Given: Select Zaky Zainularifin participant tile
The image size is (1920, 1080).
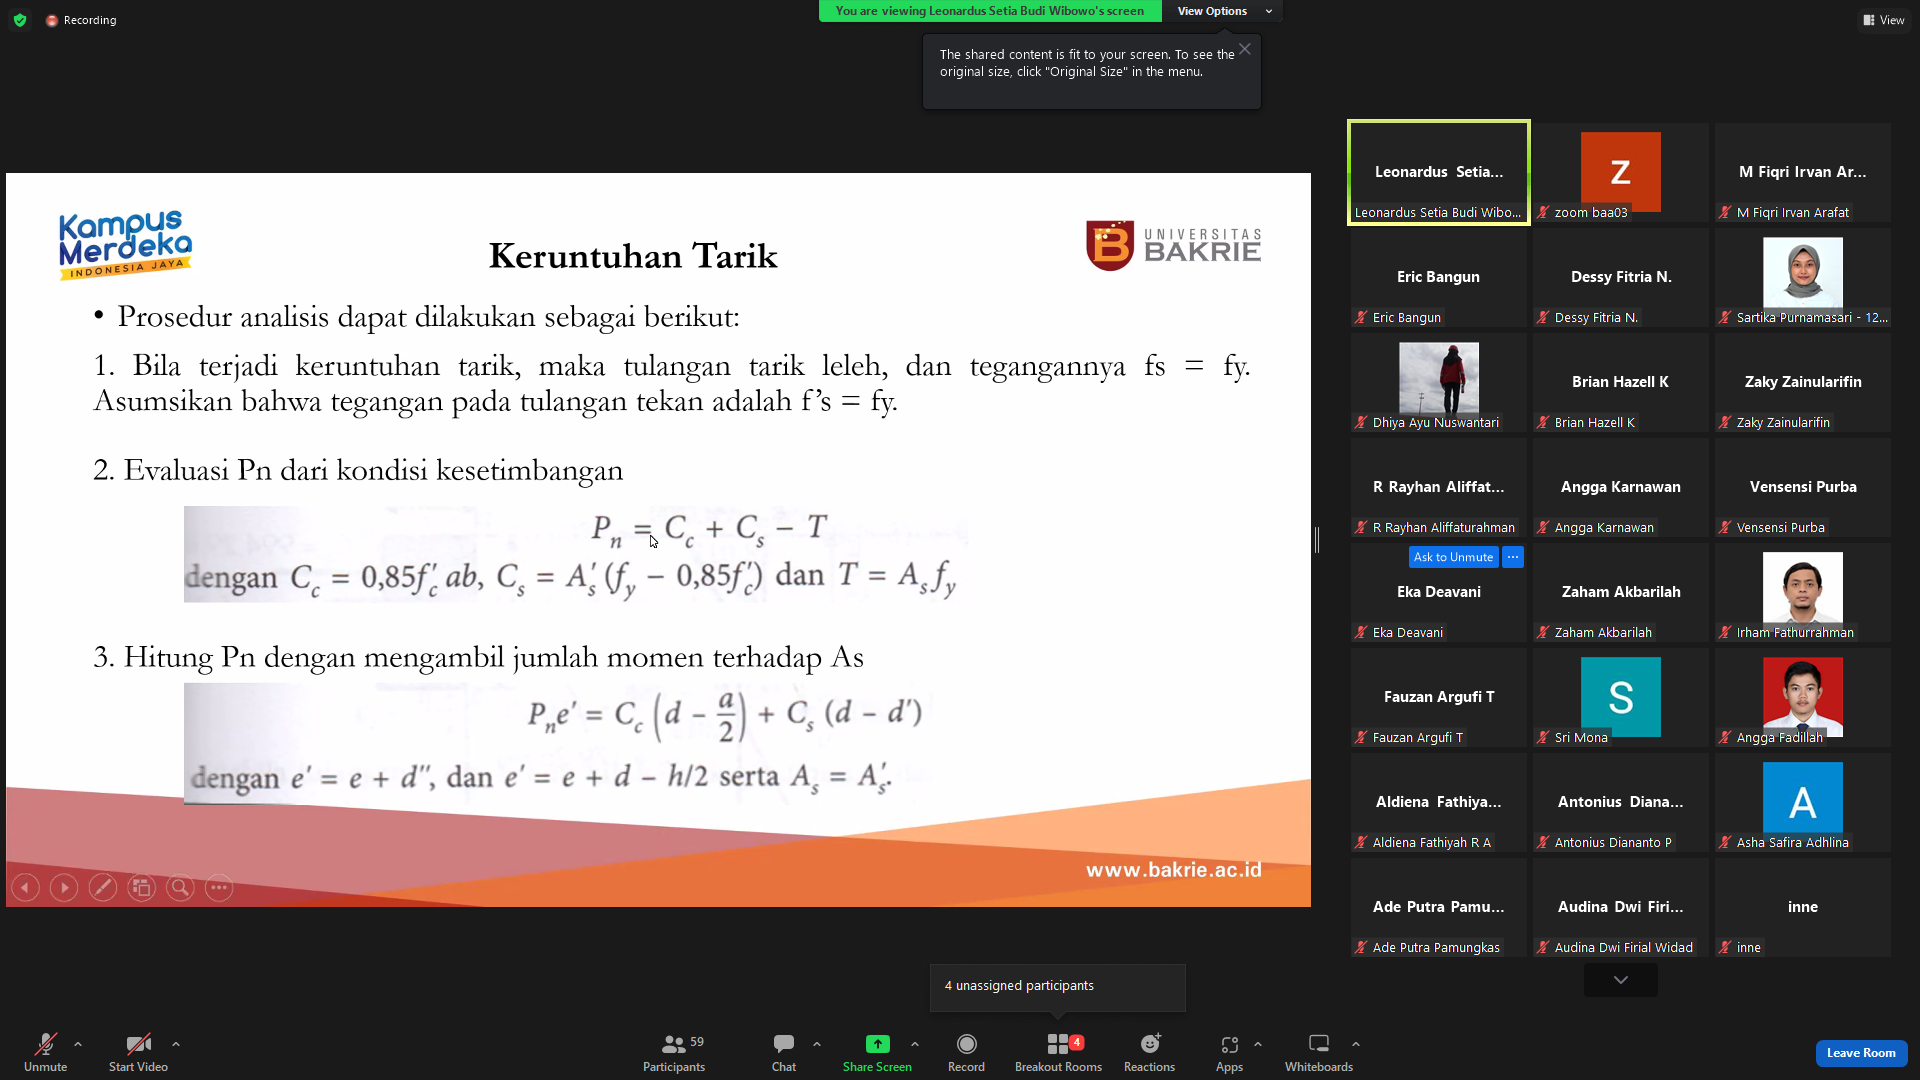Looking at the screenshot, I should pos(1803,383).
